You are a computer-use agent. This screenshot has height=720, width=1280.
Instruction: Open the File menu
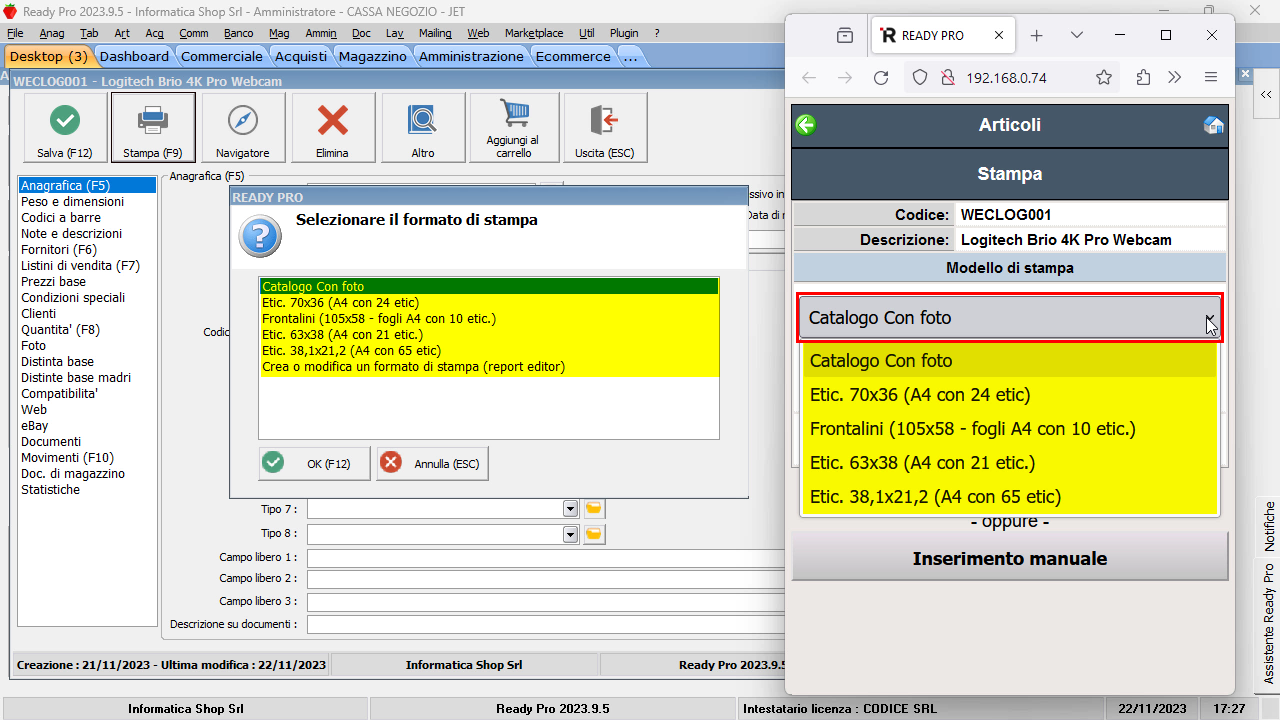tap(15, 33)
